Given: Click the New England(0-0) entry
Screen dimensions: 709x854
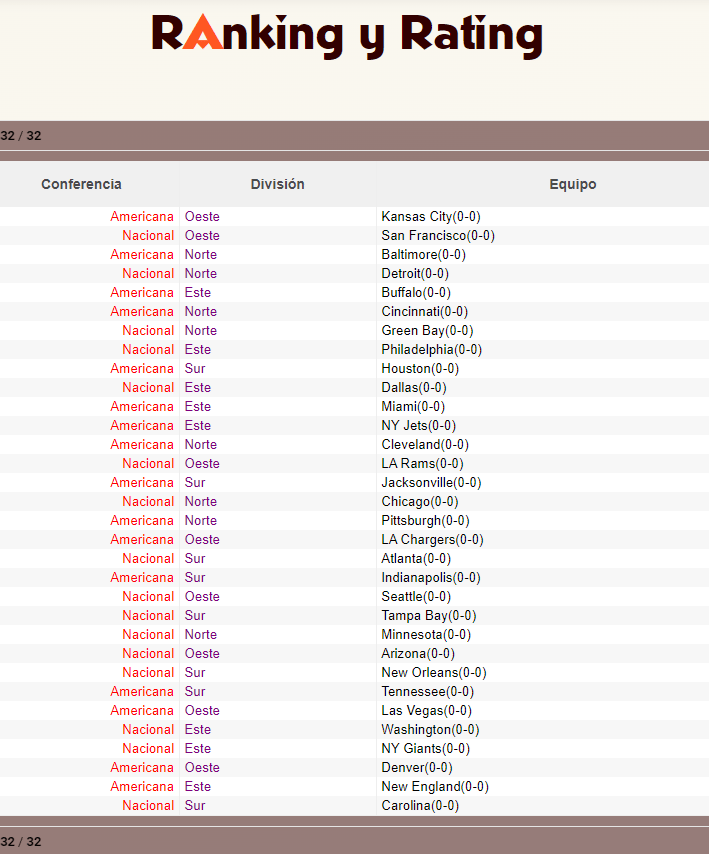Looking at the screenshot, I should [435, 786].
